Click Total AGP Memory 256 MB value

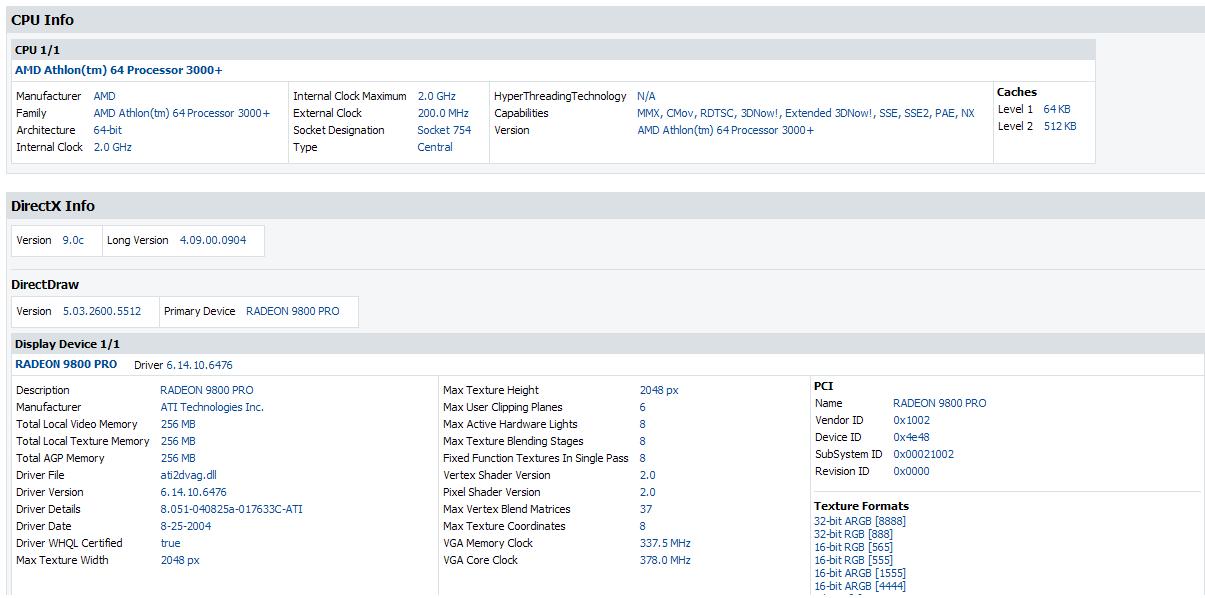click(178, 458)
